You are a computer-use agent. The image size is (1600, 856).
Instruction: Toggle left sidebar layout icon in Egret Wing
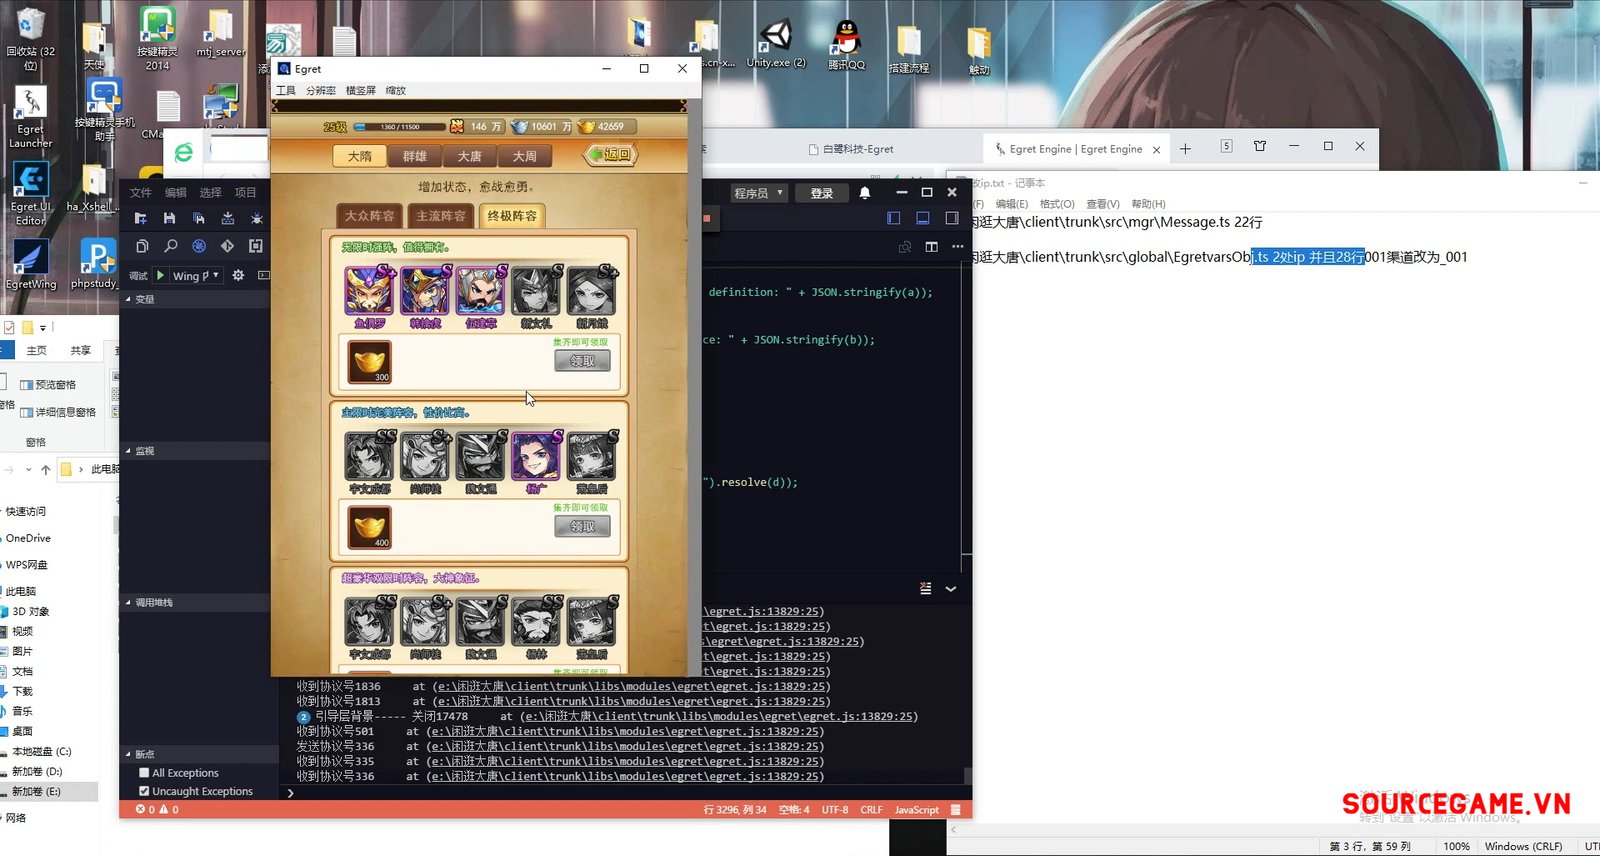coord(894,218)
